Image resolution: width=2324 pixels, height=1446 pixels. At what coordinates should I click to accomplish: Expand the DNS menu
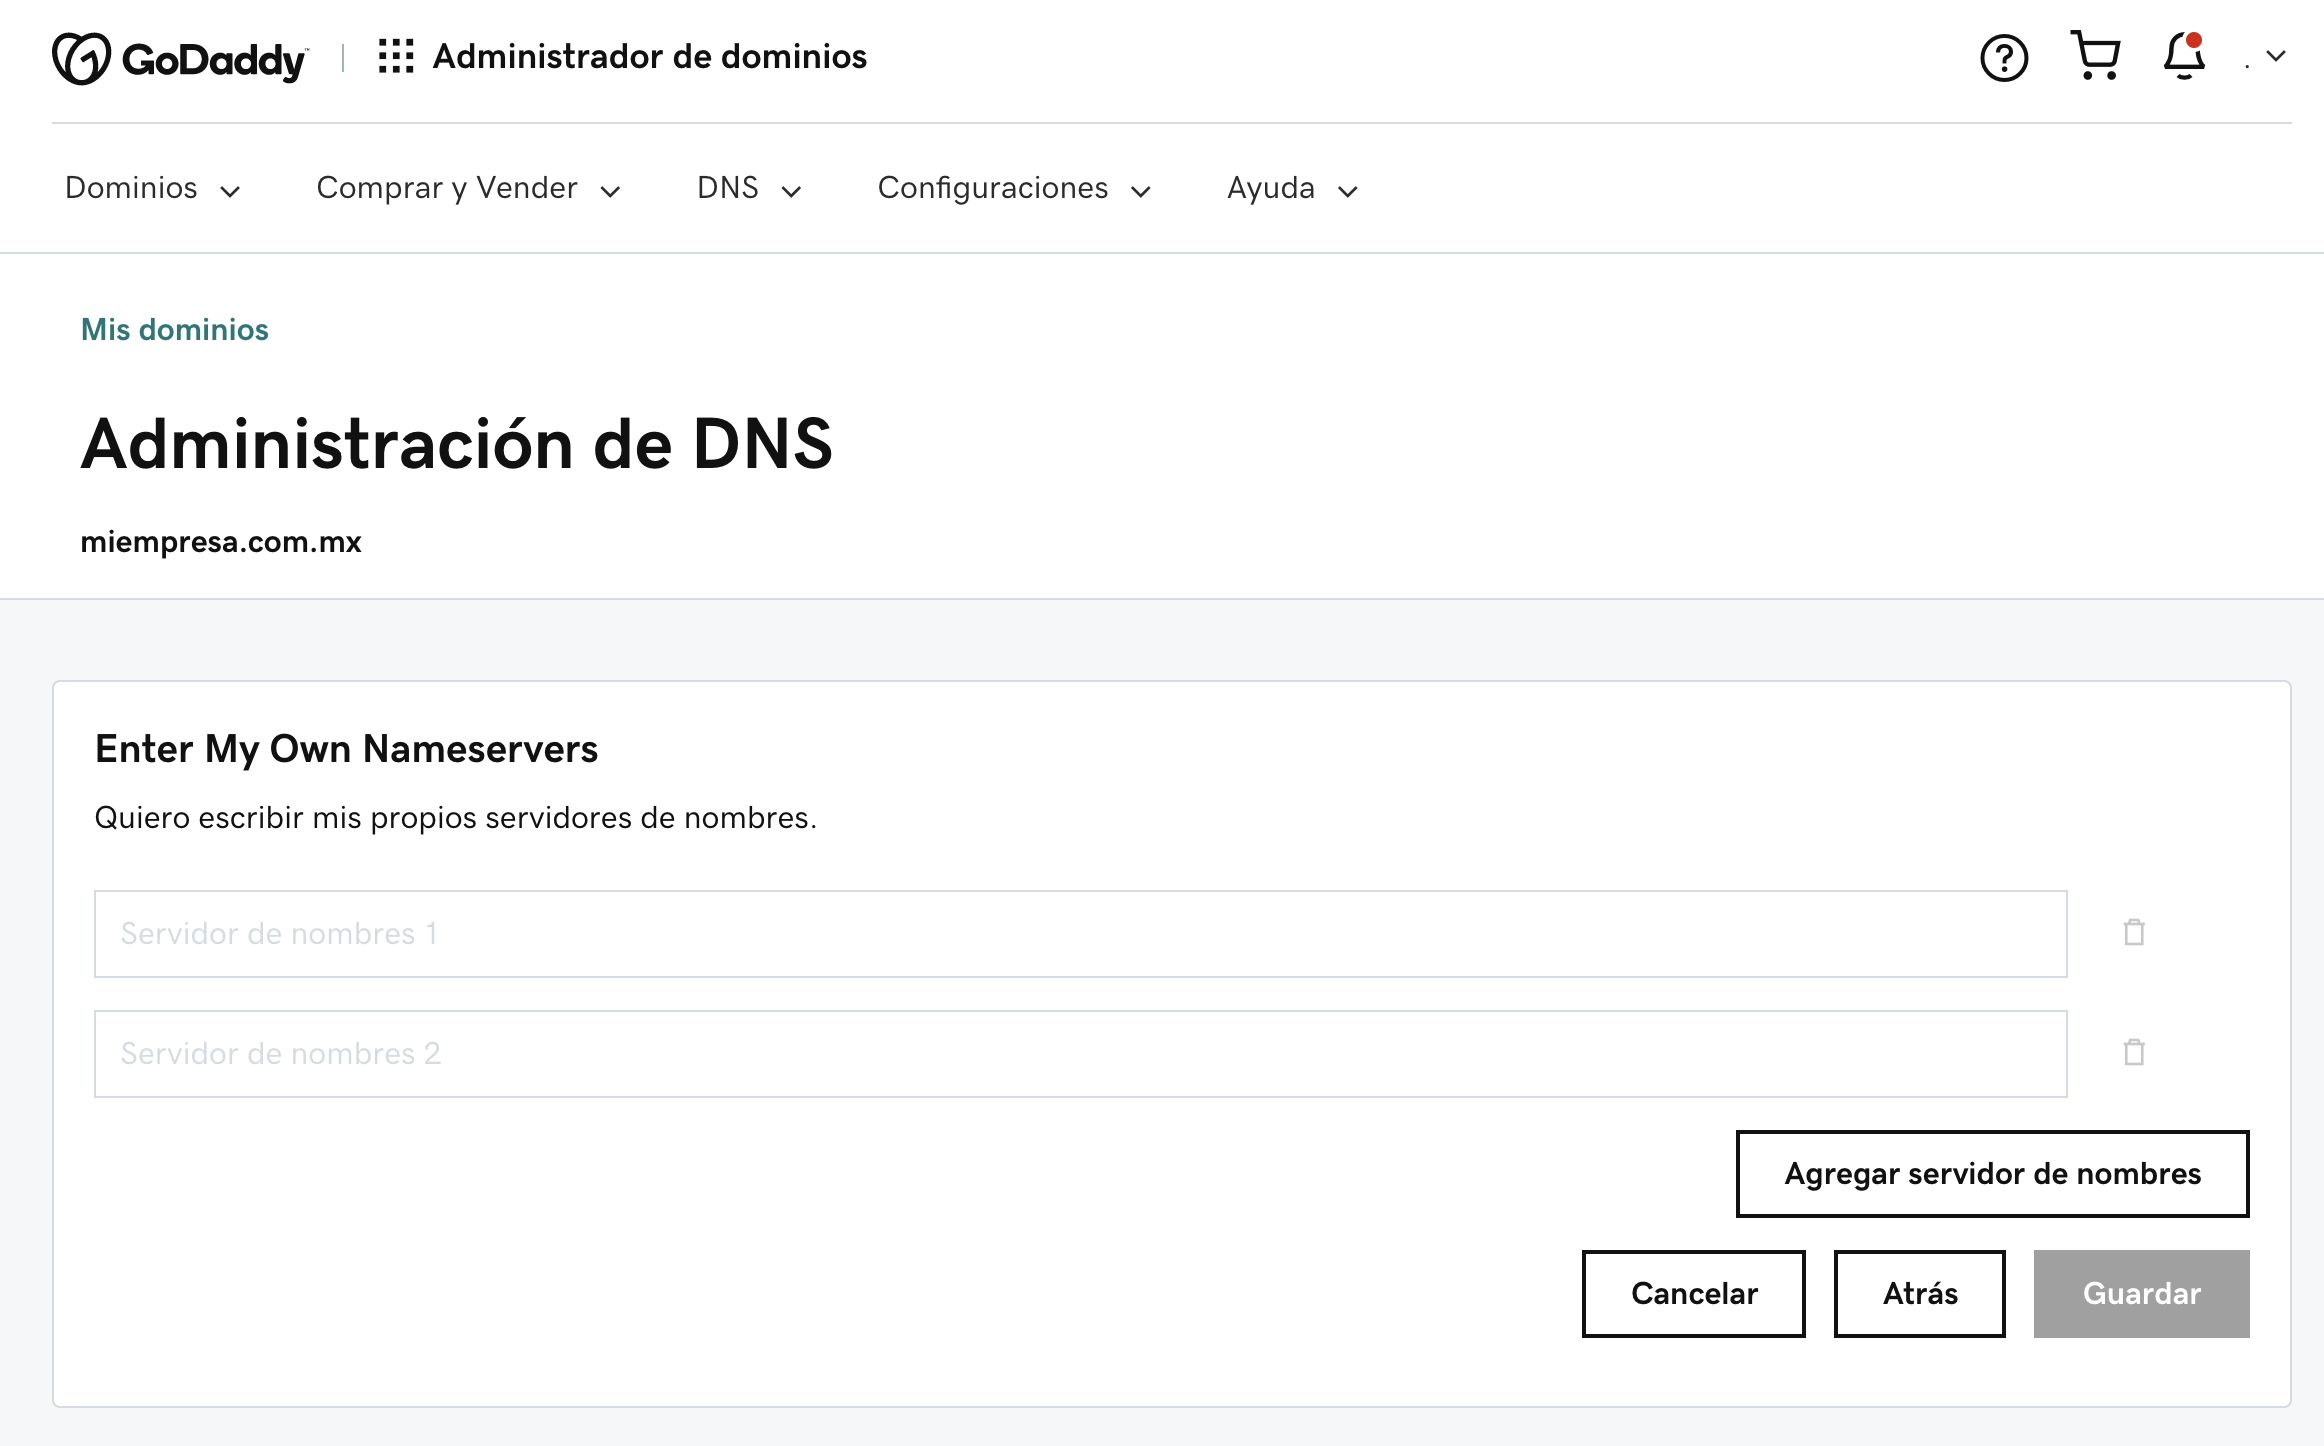748,188
